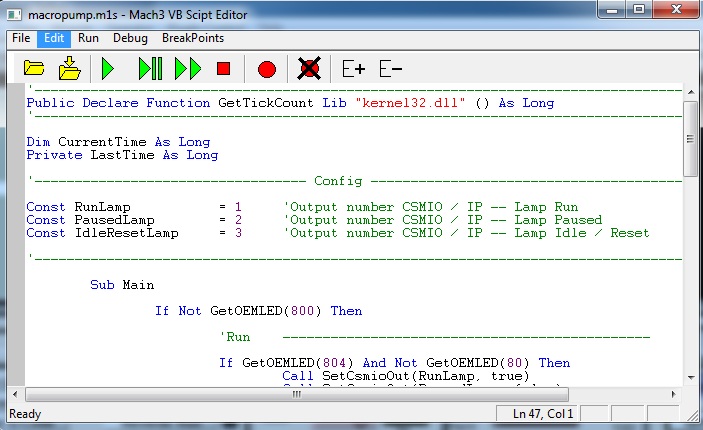Image resolution: width=703 pixels, height=430 pixels.
Task: Click the Save File folder icon
Action: [69, 69]
